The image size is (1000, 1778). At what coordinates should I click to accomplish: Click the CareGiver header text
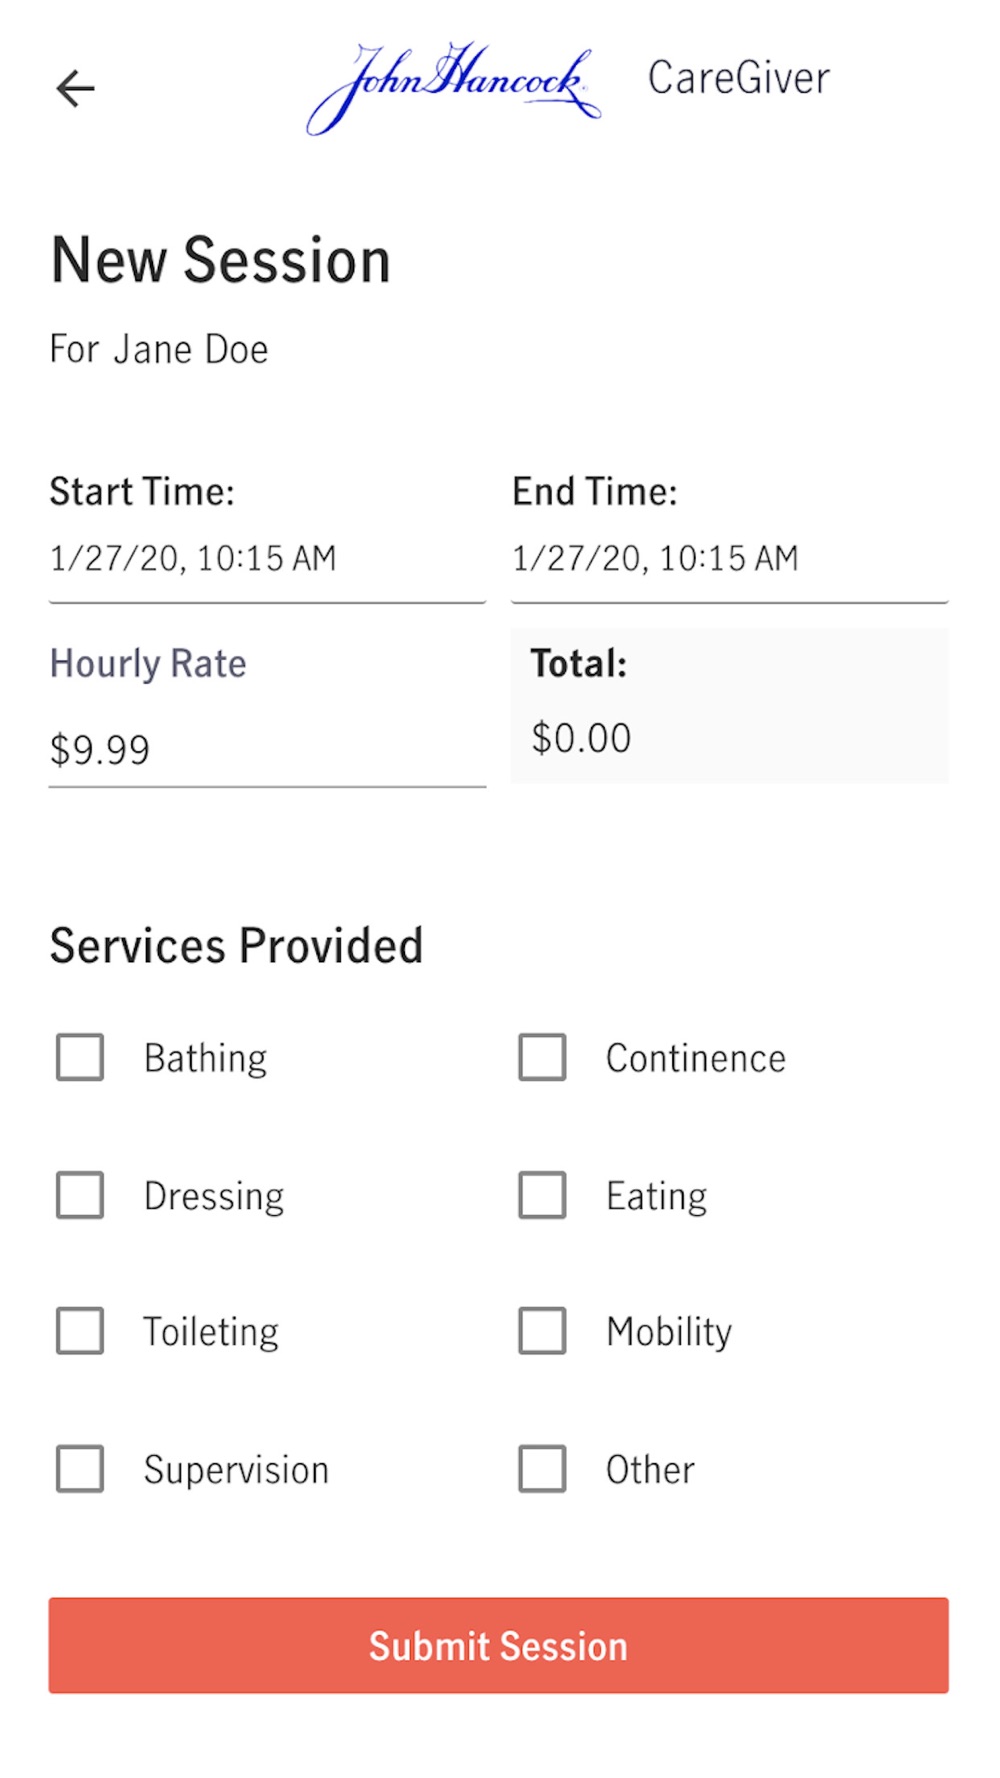[739, 79]
